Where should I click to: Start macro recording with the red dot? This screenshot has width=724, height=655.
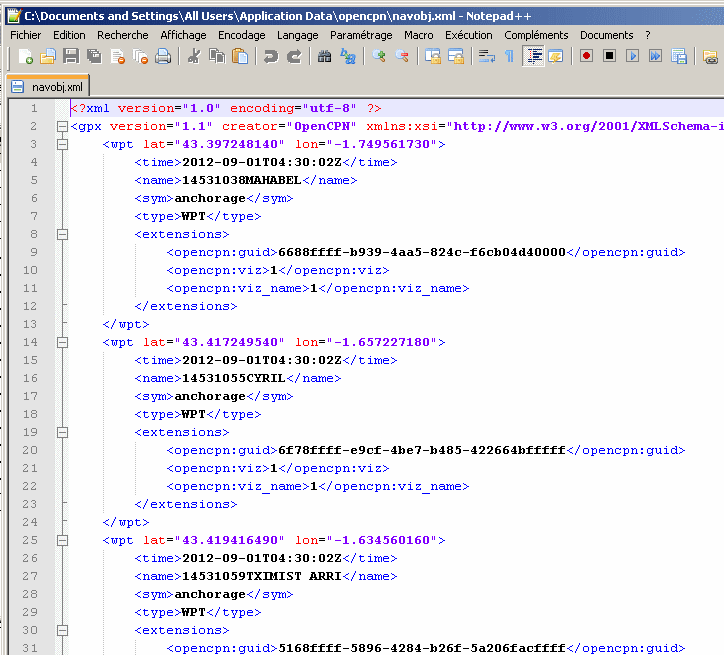pyautogui.click(x=587, y=57)
